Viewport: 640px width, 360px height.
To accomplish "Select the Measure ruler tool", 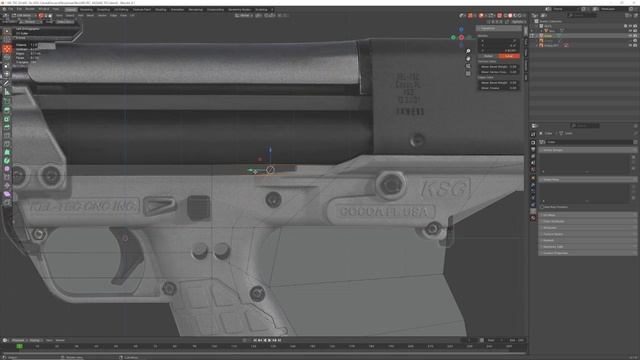I will click(x=7, y=92).
